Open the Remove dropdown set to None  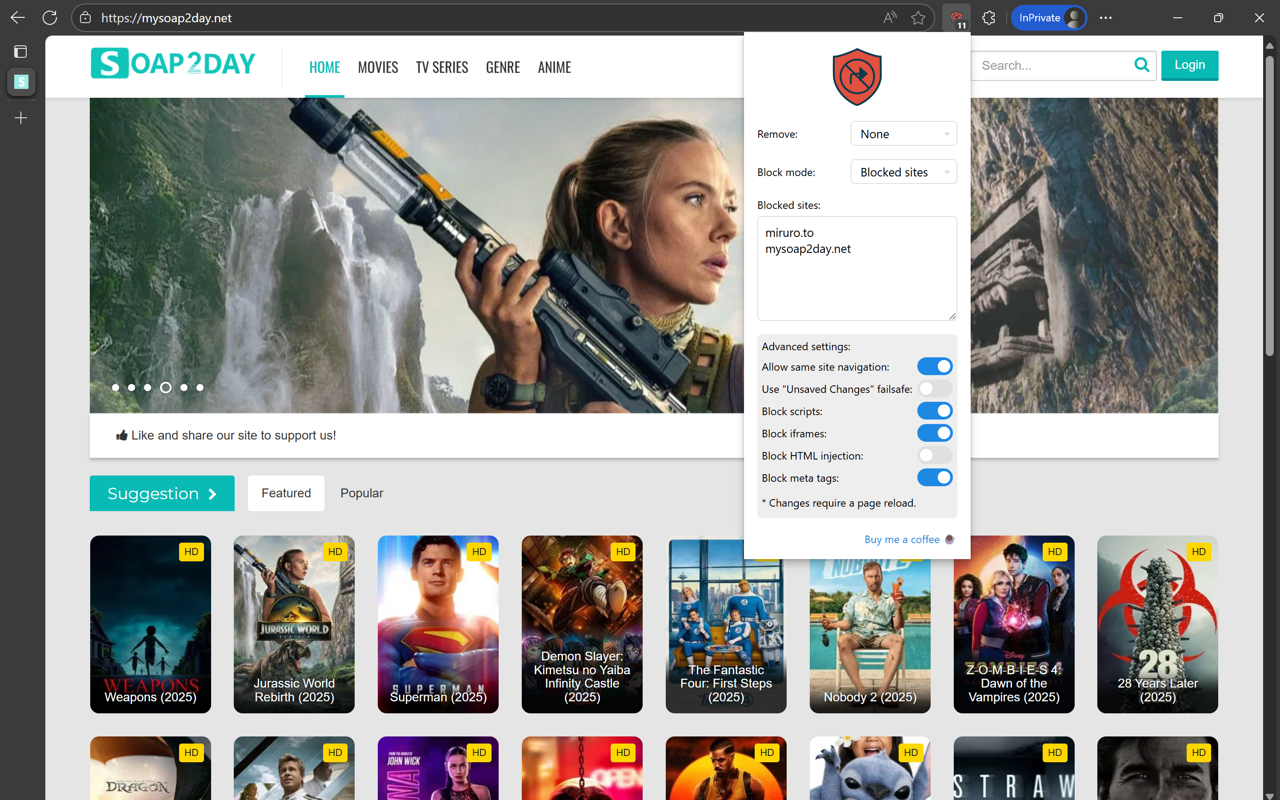click(x=903, y=134)
